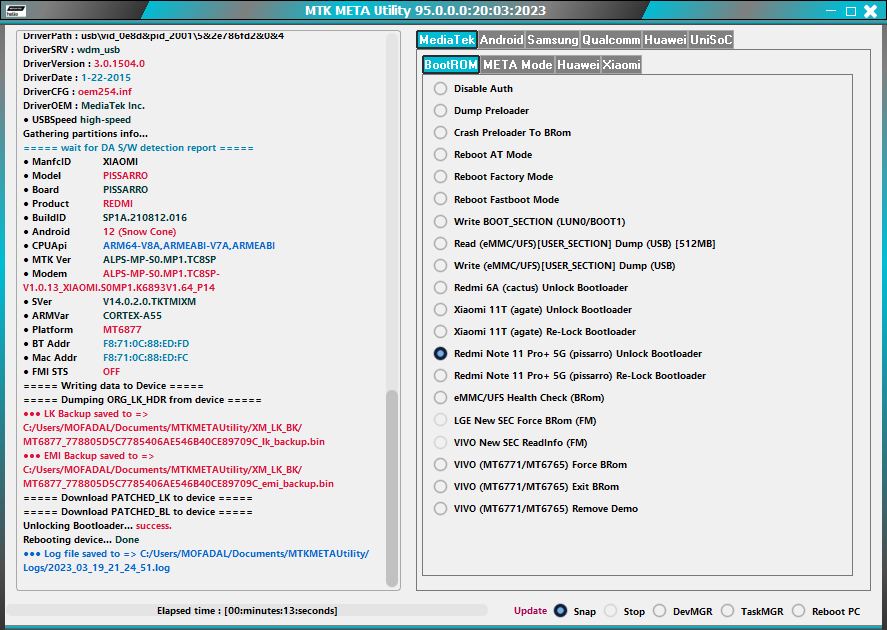Click the EMI backup file path text
887x630 pixels.
178,477
